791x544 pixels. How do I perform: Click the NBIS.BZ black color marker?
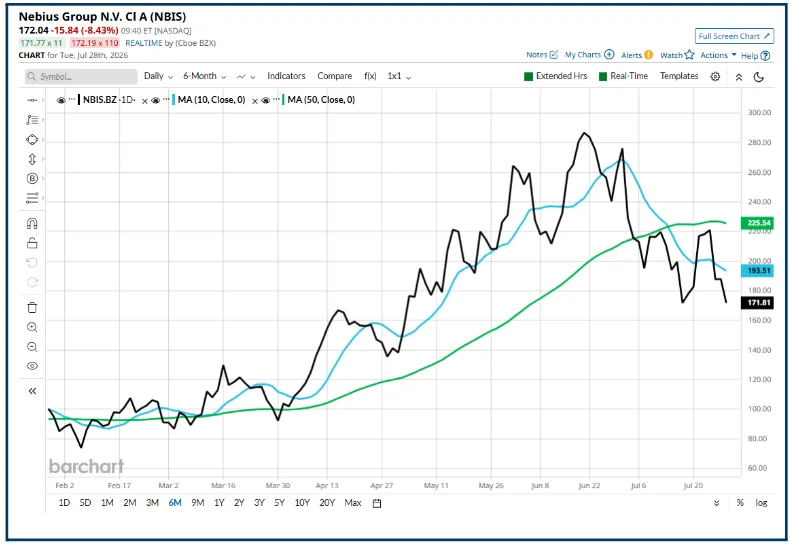click(x=79, y=100)
